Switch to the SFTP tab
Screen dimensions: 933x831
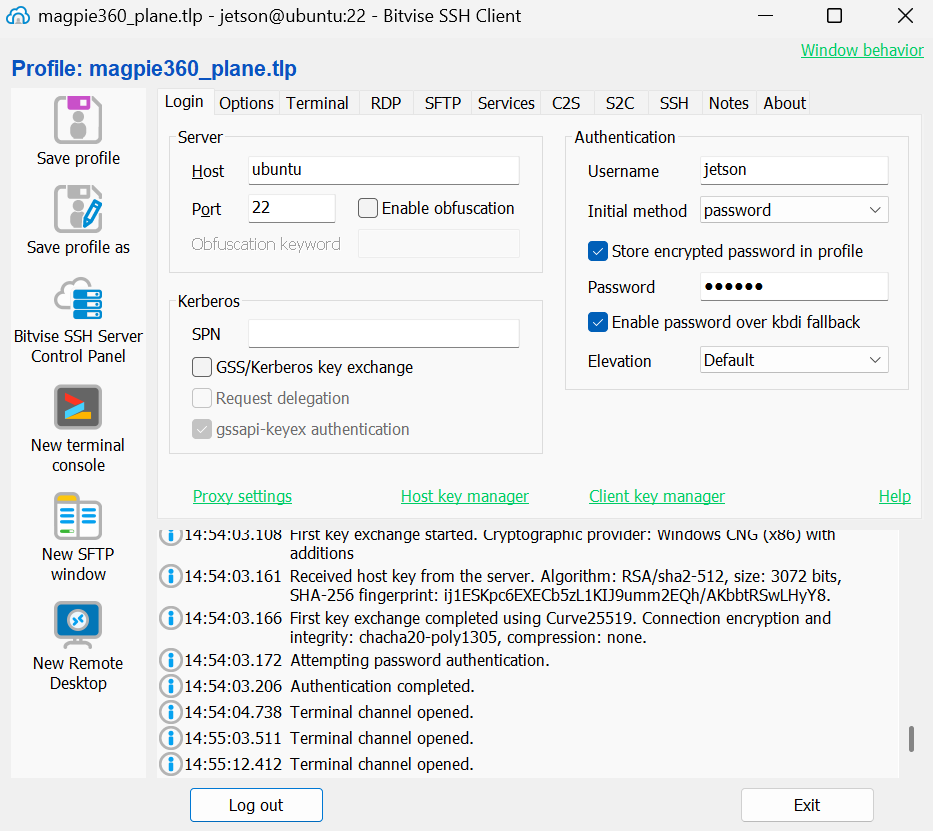pos(442,103)
